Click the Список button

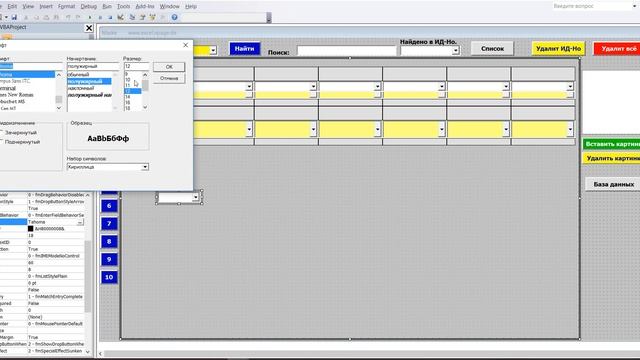(492, 49)
